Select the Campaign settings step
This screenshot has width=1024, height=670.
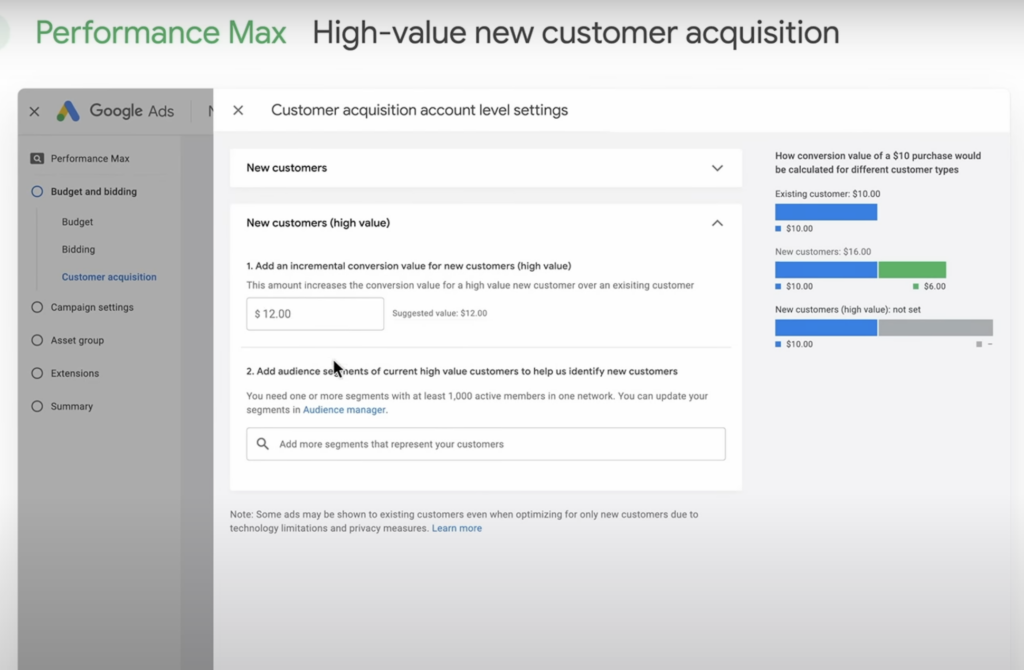(x=82, y=307)
